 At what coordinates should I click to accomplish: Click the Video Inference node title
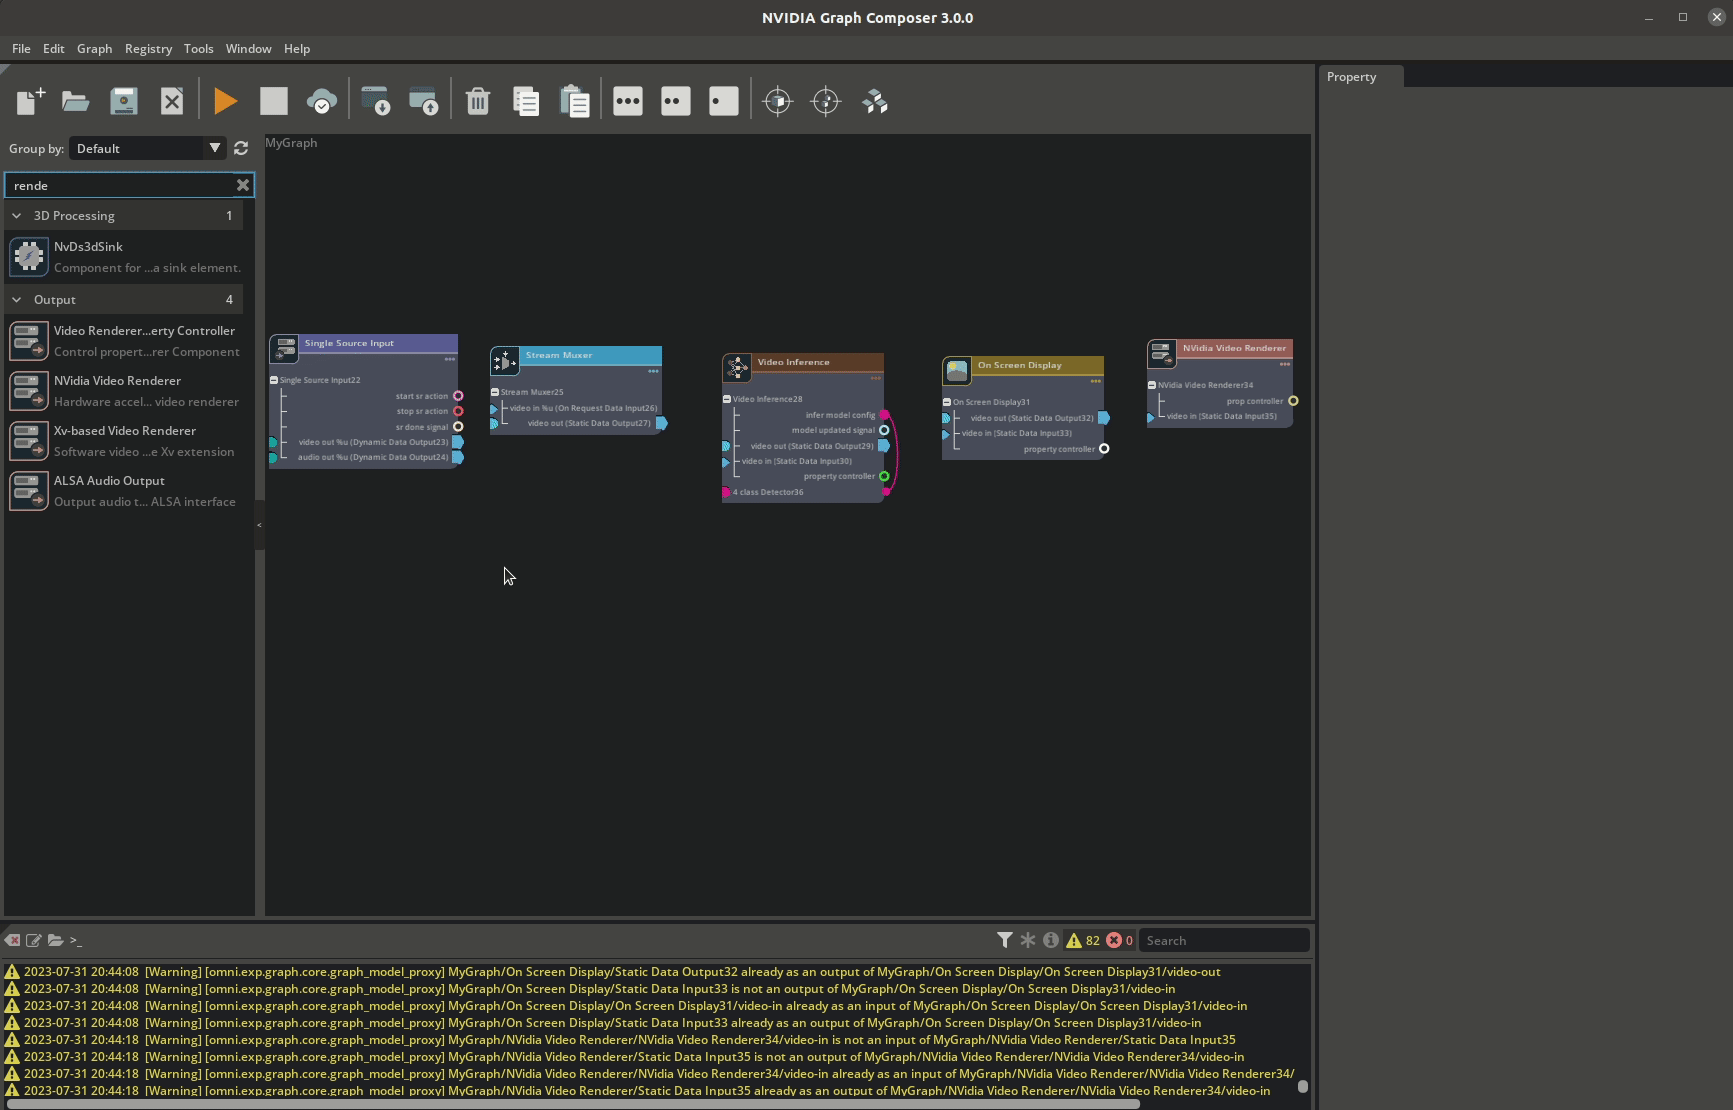click(793, 362)
